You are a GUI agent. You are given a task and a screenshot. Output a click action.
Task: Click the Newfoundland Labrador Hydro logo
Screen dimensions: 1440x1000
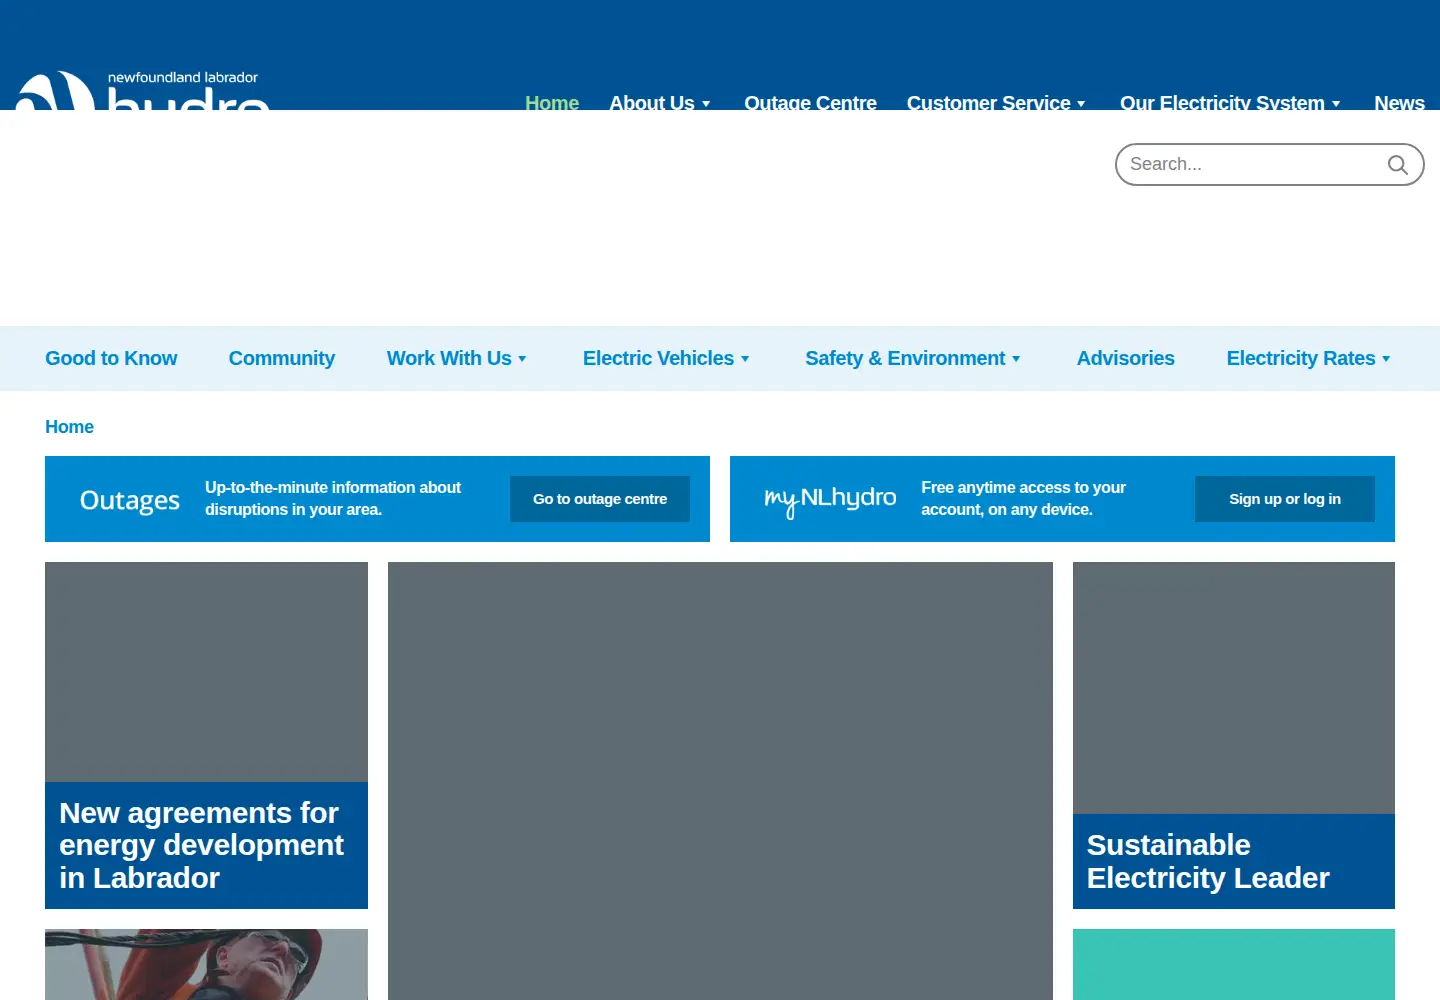pos(142,90)
